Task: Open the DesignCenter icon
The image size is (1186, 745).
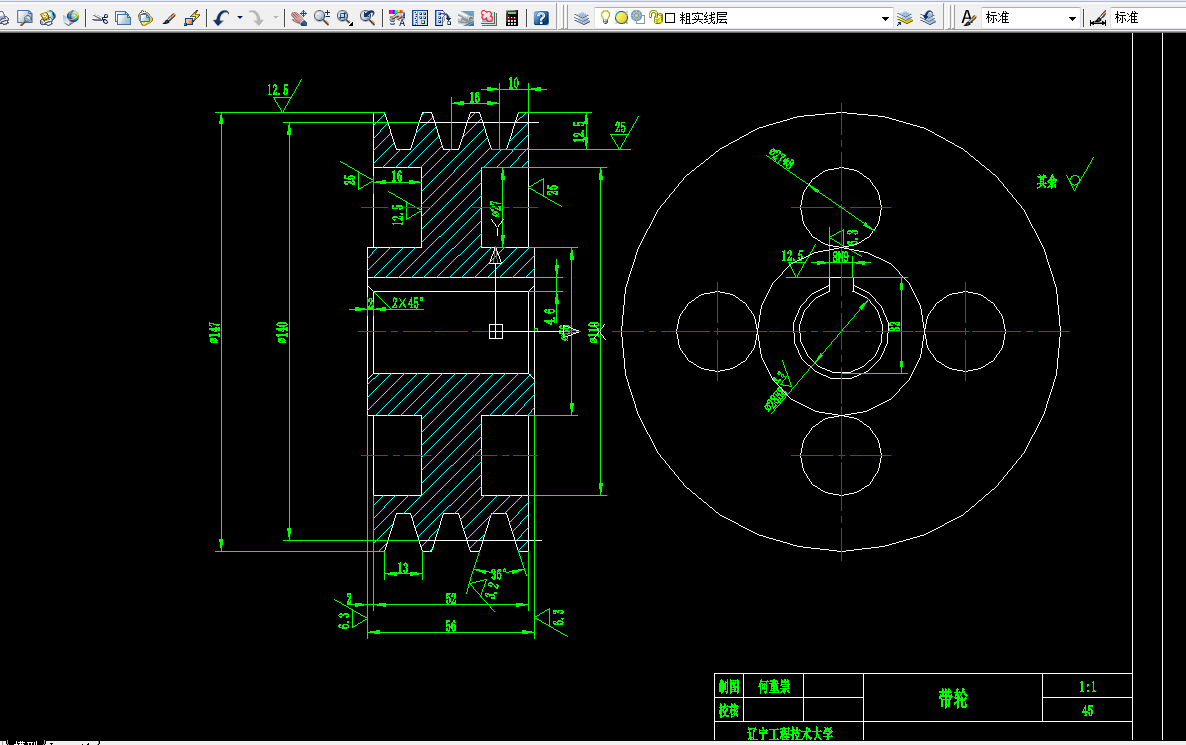Action: click(420, 17)
